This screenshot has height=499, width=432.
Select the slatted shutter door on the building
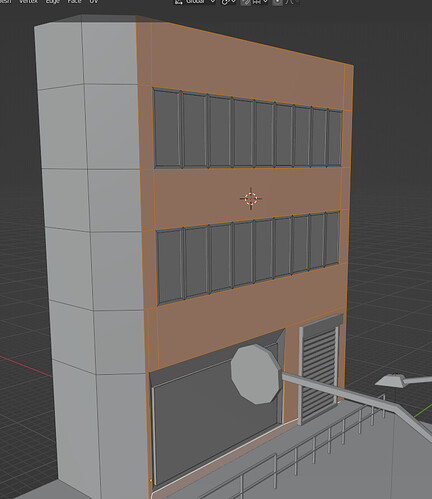(x=319, y=373)
